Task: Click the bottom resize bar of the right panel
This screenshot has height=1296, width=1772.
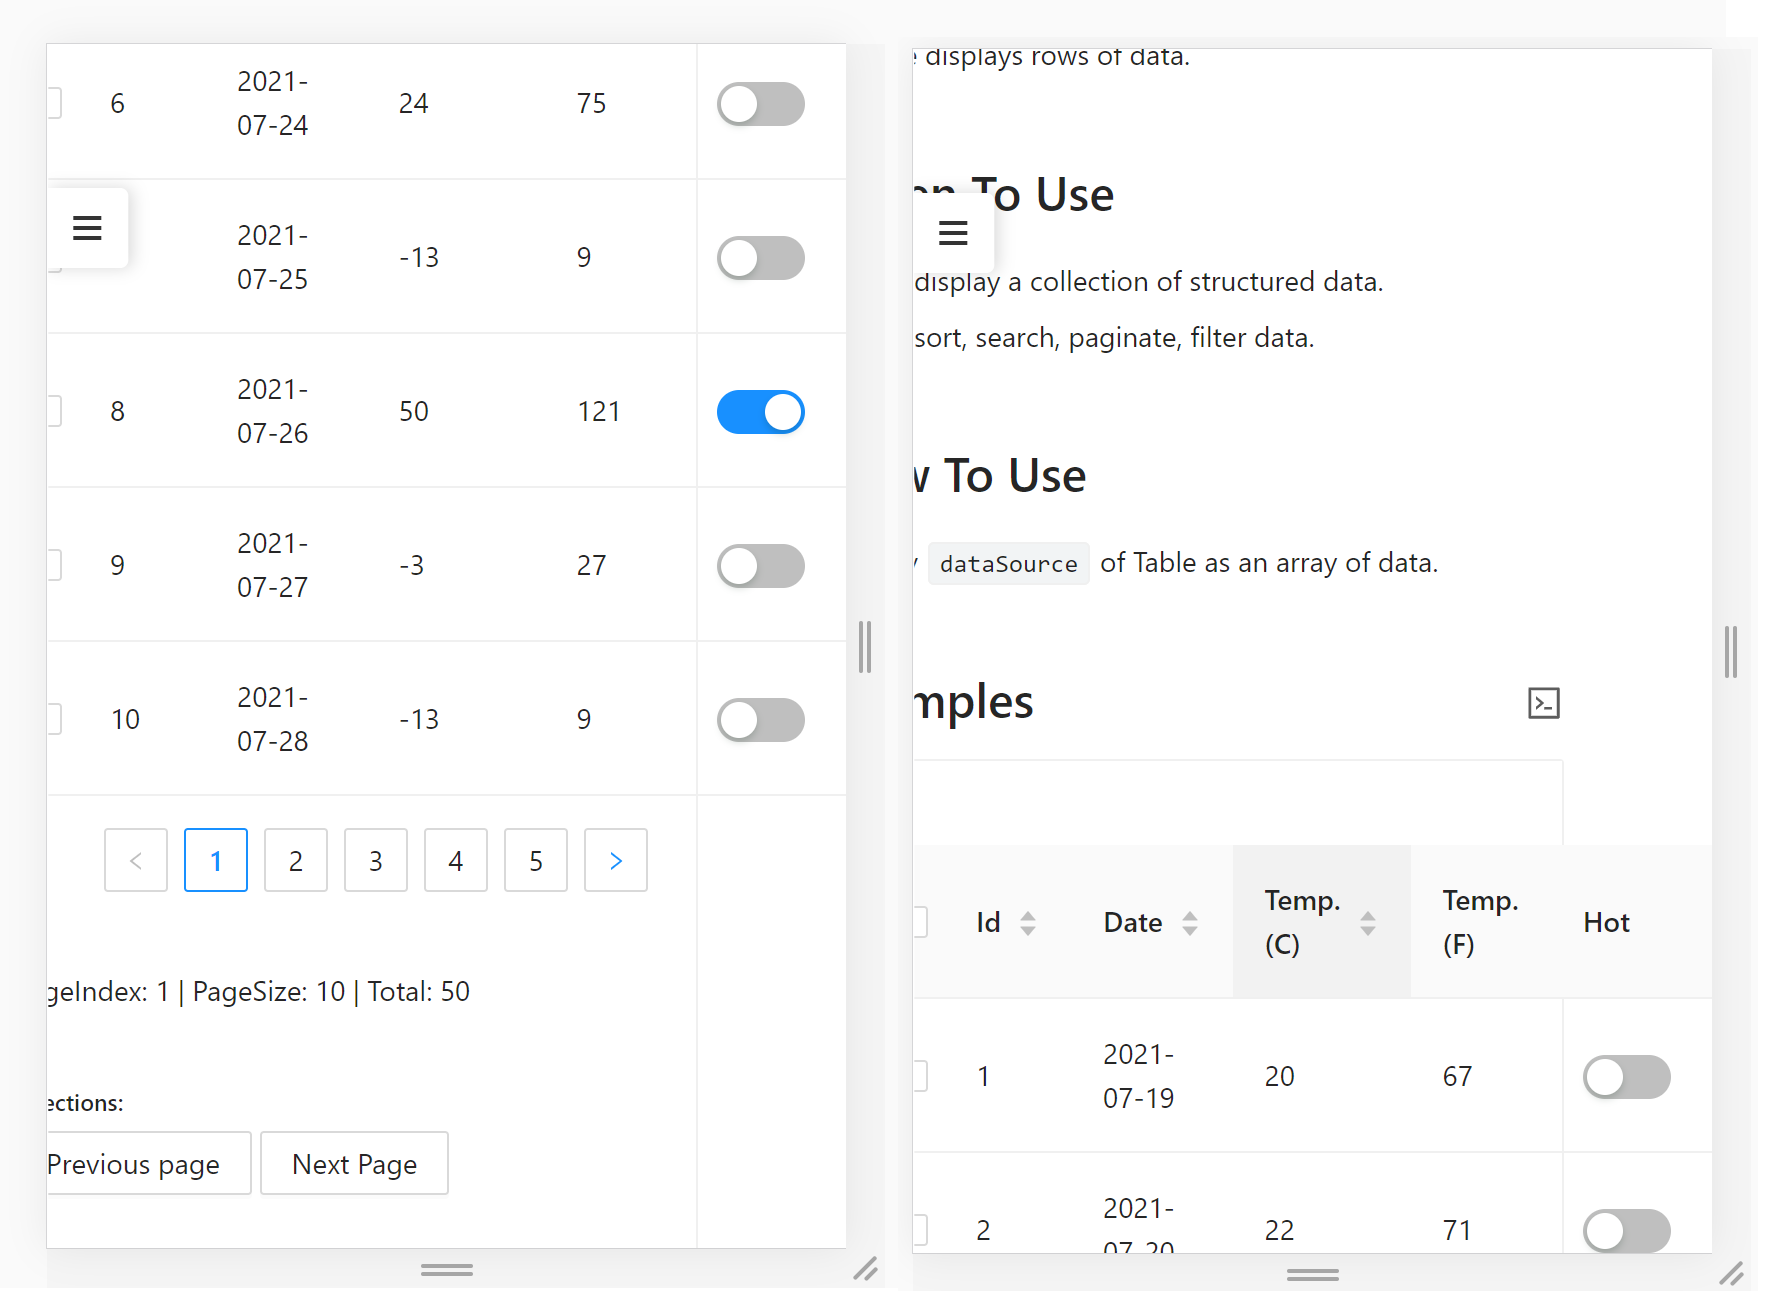Action: tap(1313, 1275)
